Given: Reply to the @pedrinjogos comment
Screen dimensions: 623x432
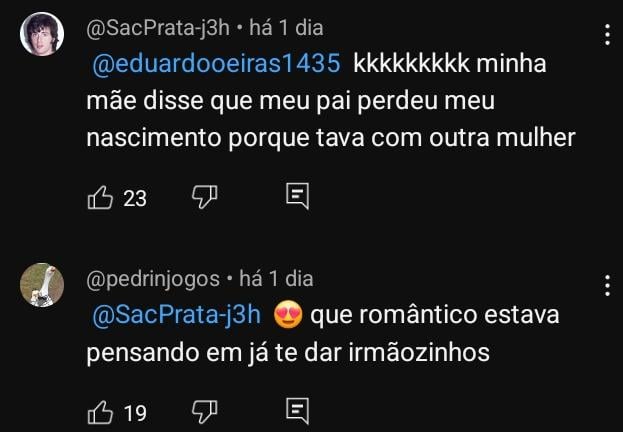Looking at the screenshot, I should point(297,410).
